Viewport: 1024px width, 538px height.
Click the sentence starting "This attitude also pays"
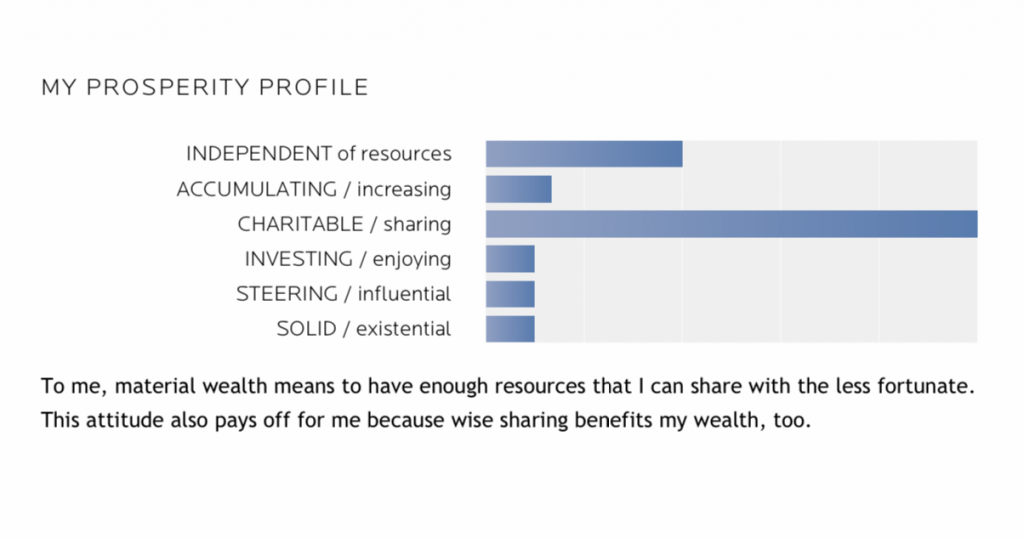click(x=425, y=420)
